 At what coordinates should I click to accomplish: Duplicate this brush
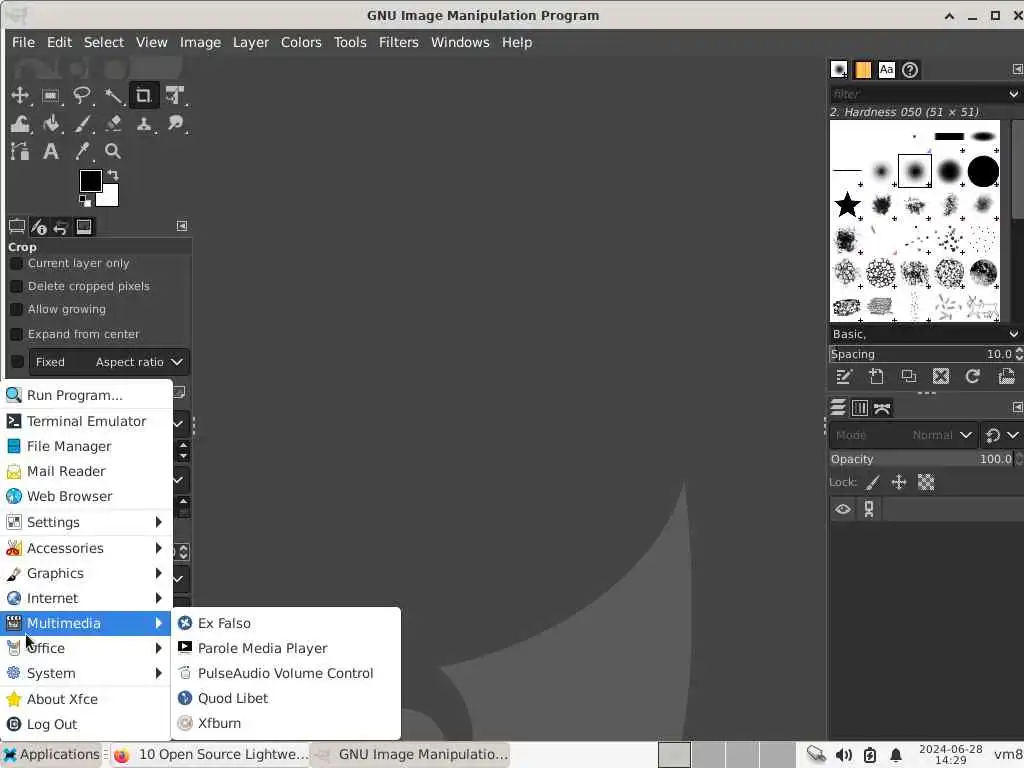(x=908, y=376)
